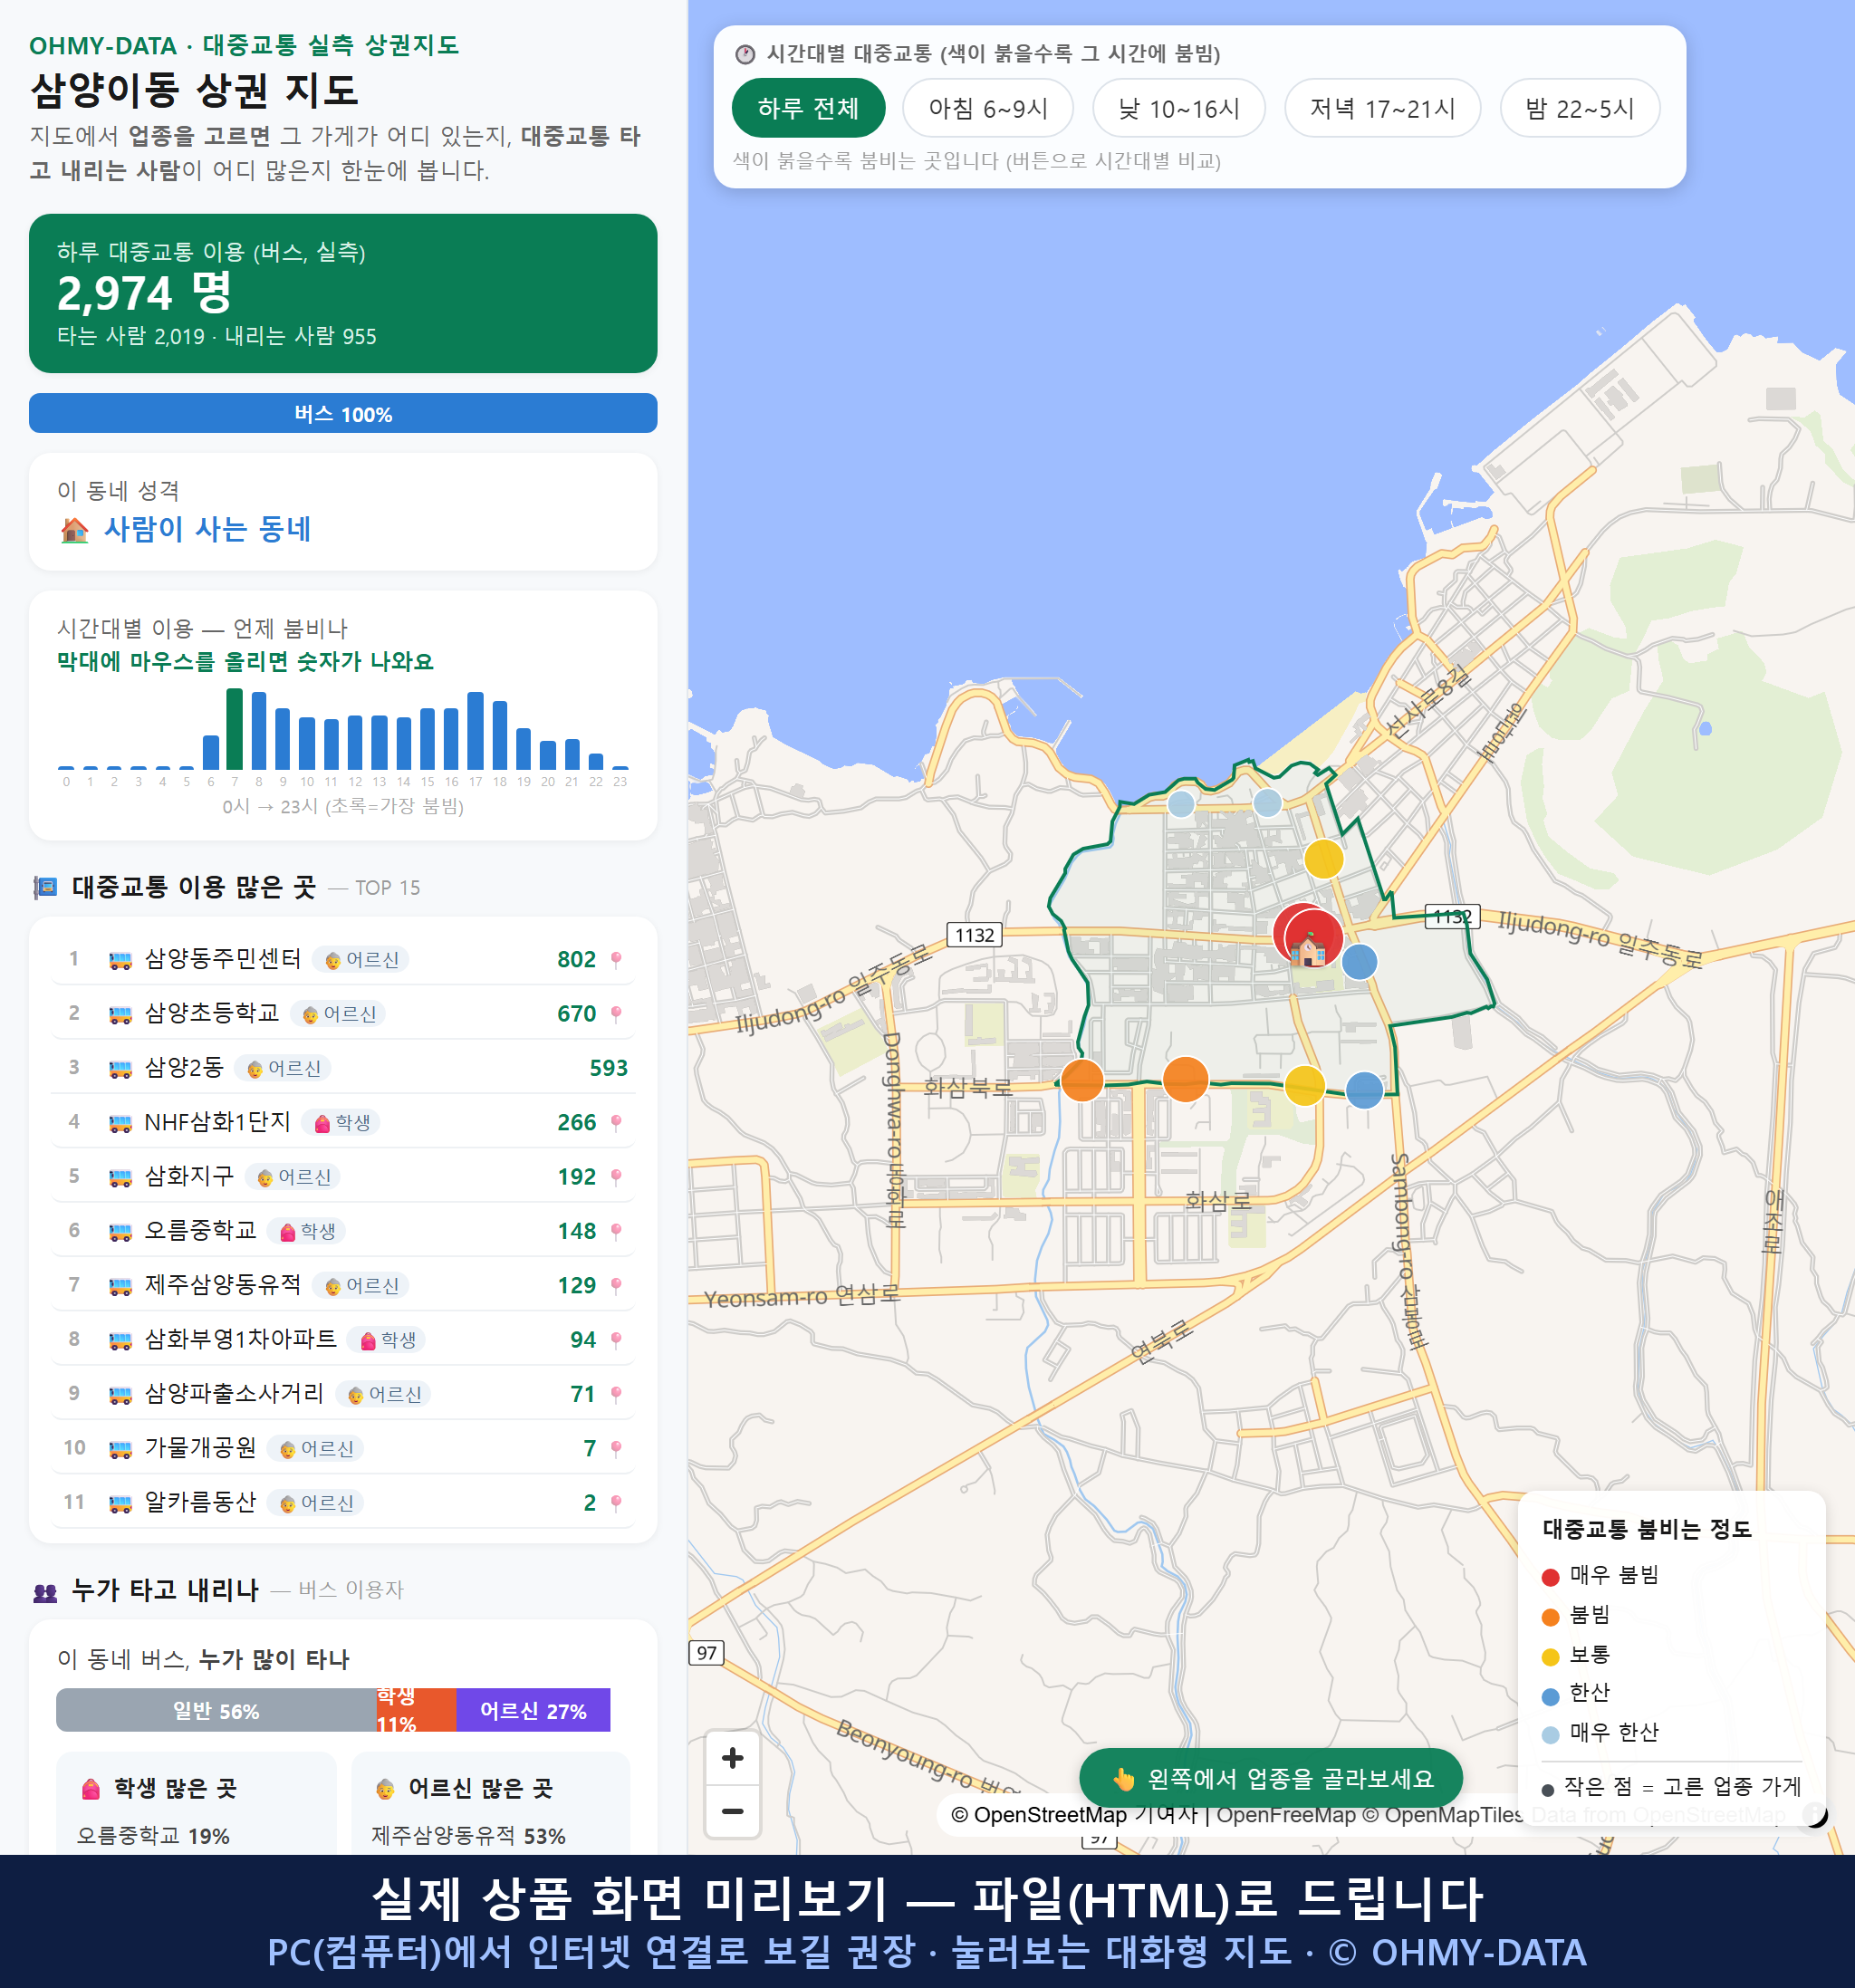The width and height of the screenshot is (1855, 1988).
Task: Click the 학생 tag on 오름중학교 row
Action: click(x=307, y=1231)
